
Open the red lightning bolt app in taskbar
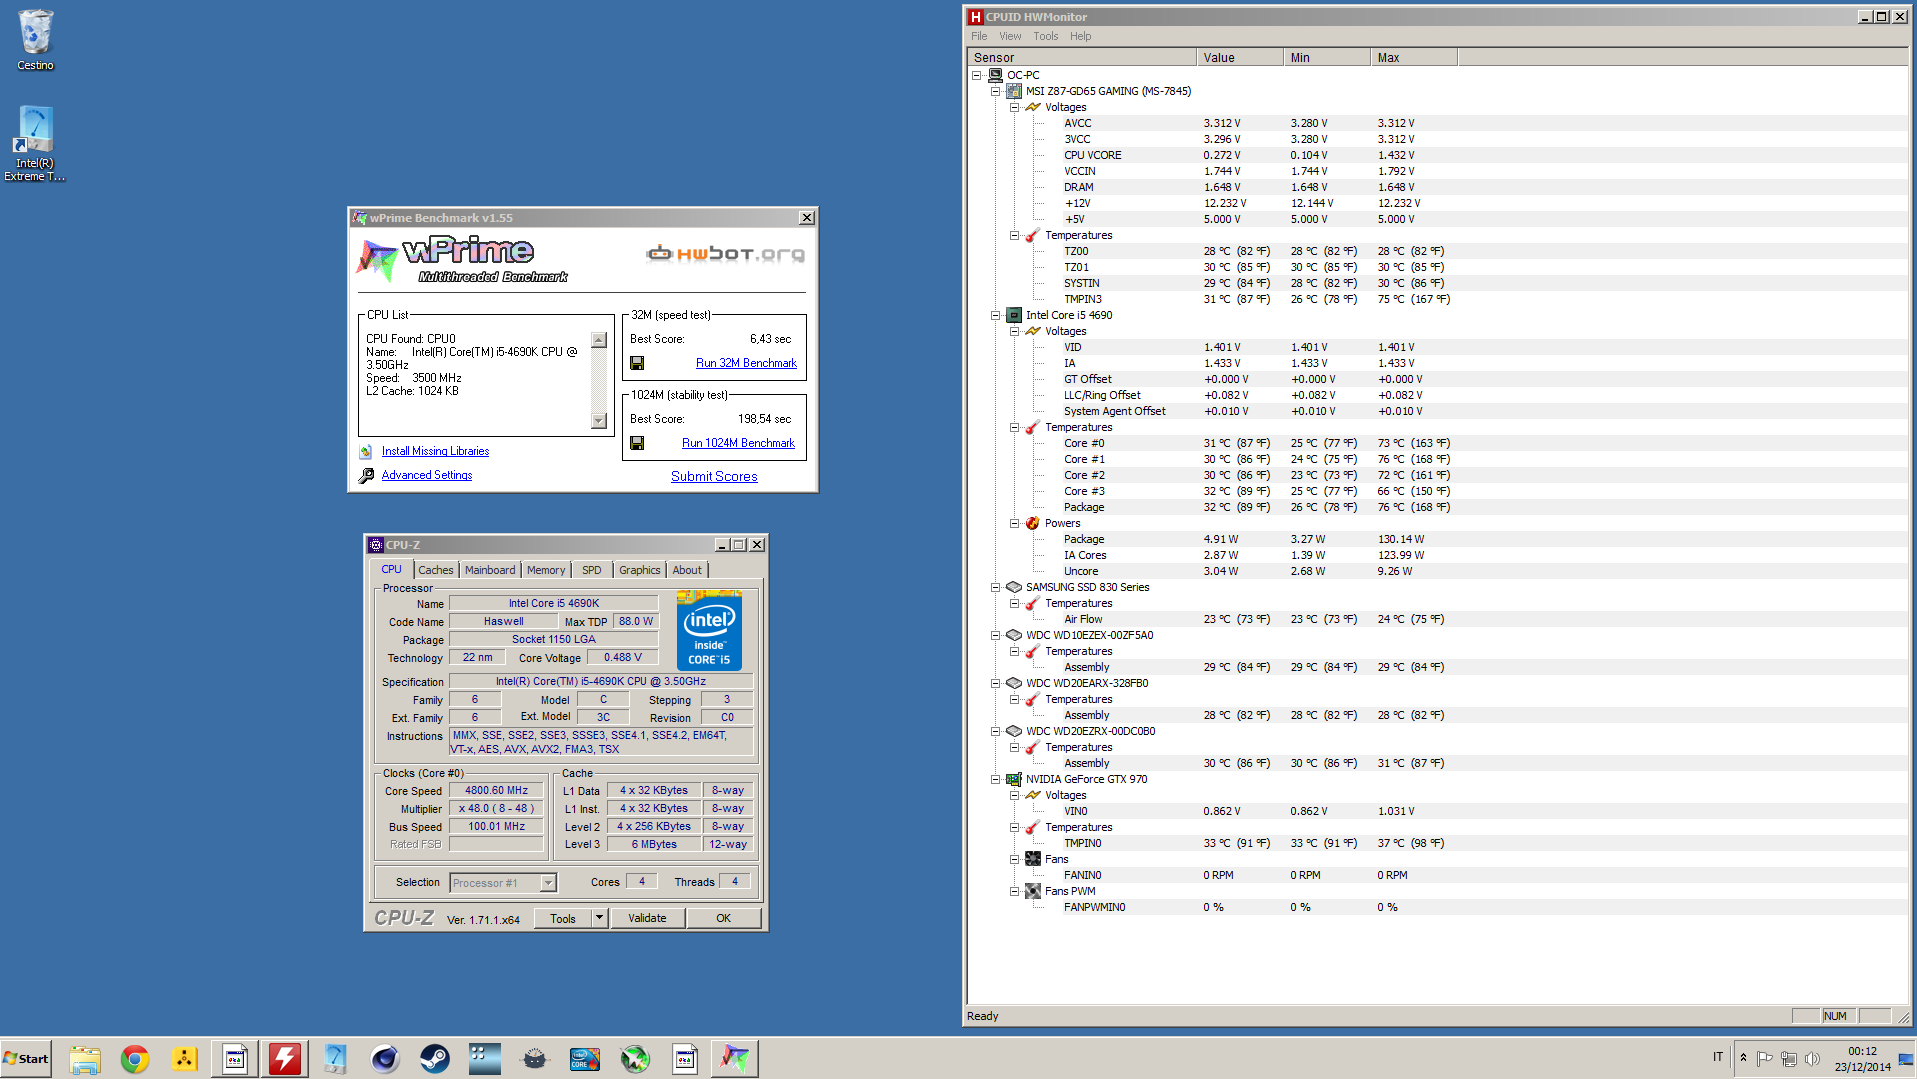point(285,1059)
